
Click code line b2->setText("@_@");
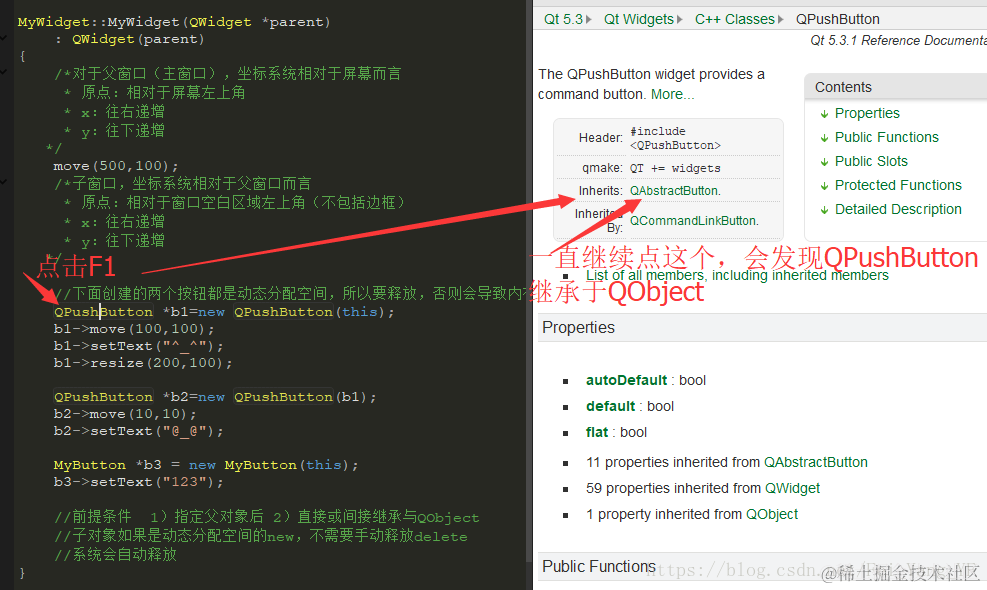138,431
